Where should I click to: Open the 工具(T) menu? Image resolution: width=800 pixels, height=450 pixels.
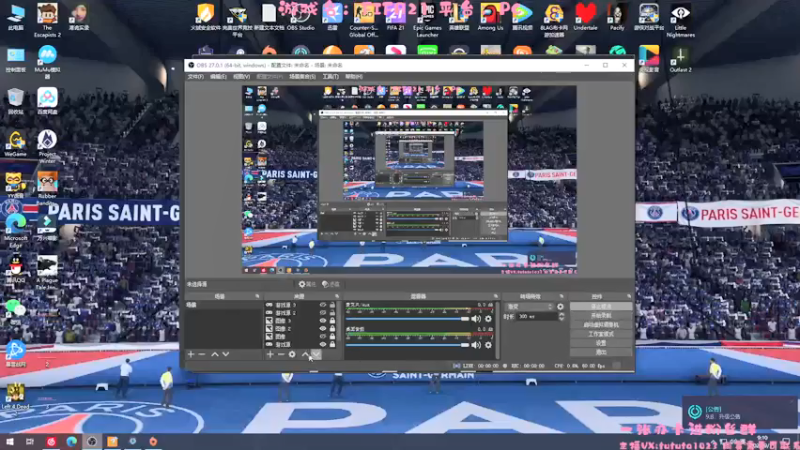click(330, 77)
